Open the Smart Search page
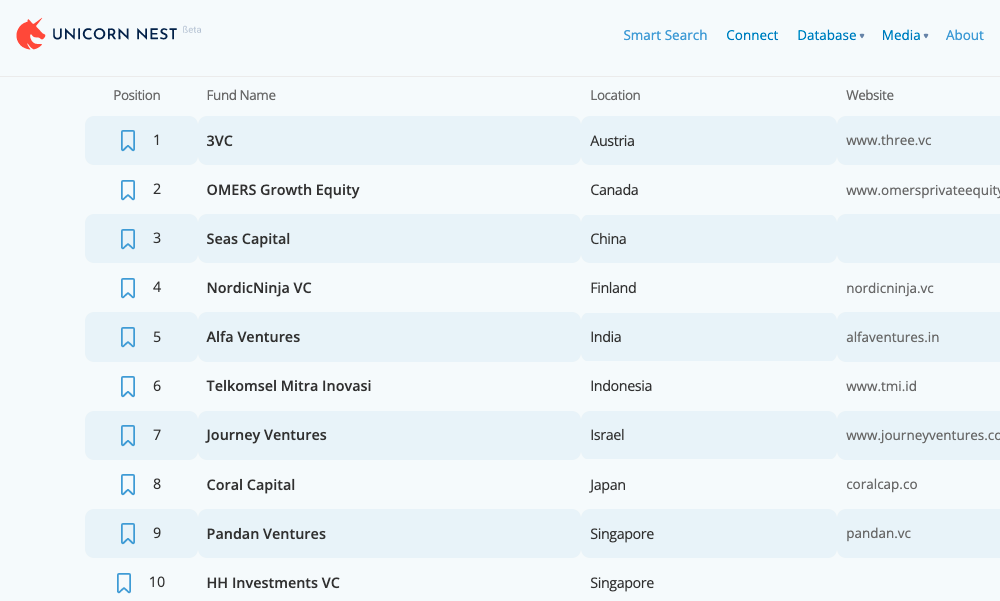The image size is (1000, 601). [x=665, y=35]
